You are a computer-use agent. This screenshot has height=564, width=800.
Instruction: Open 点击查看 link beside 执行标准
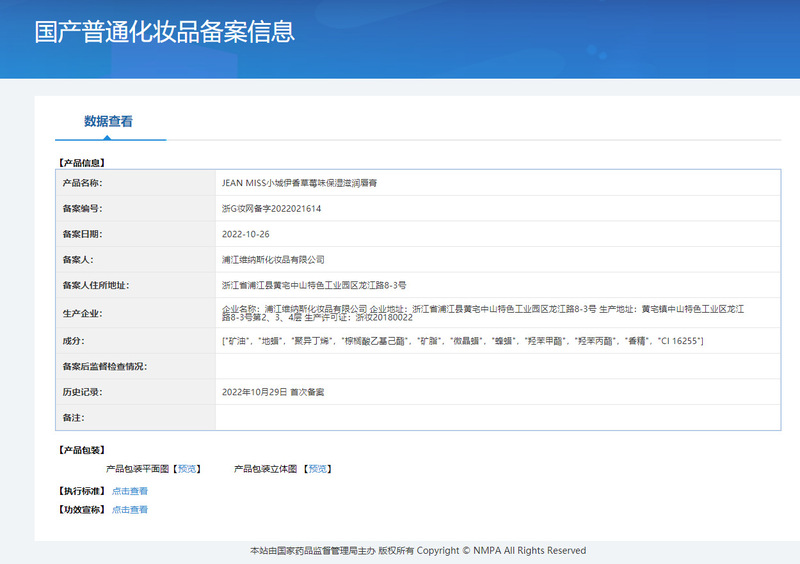coord(130,491)
